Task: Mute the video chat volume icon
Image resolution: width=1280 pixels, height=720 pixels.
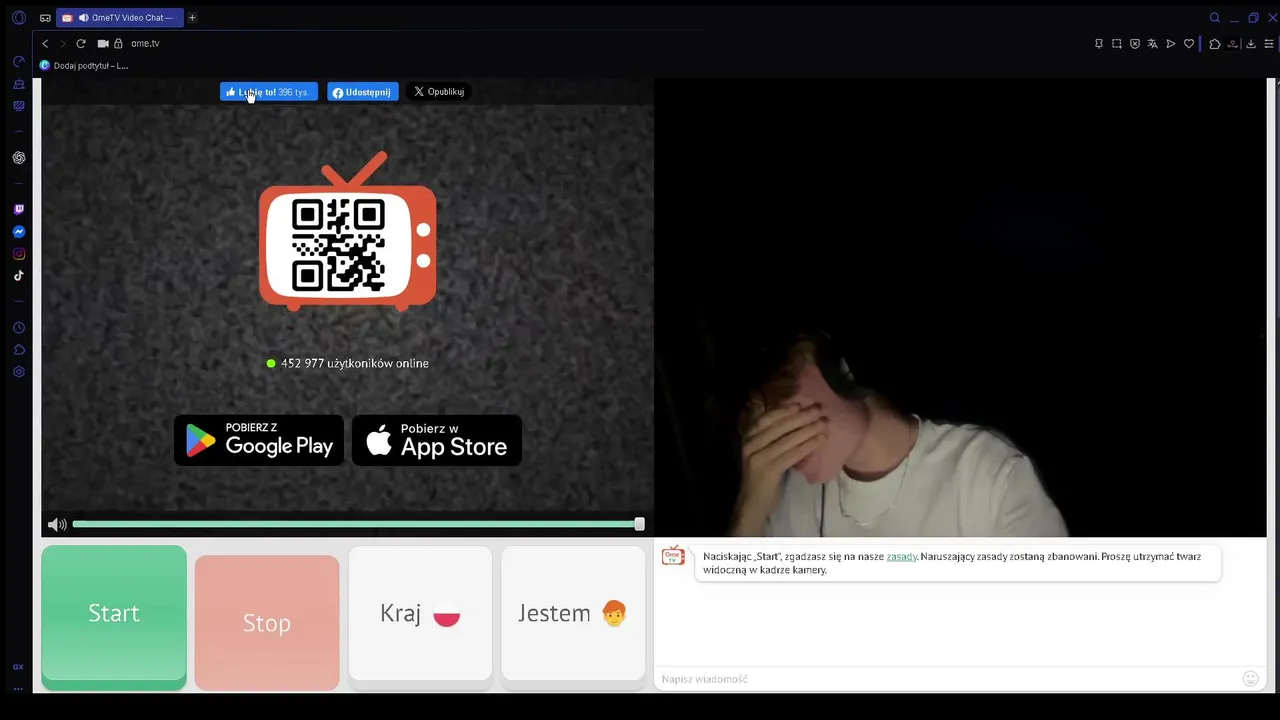Action: click(57, 524)
